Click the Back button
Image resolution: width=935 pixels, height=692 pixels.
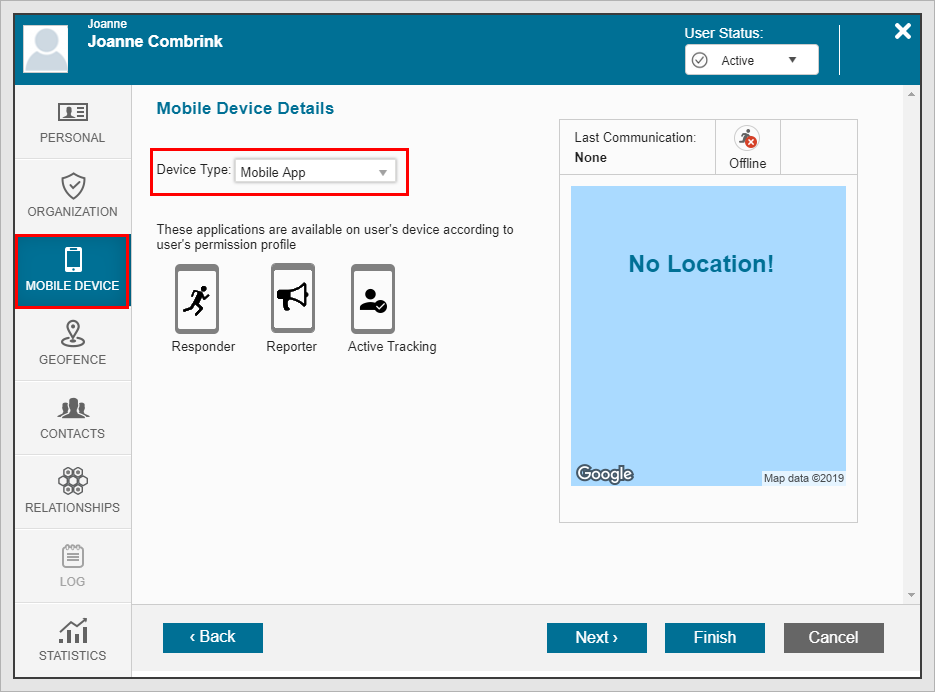pos(213,637)
